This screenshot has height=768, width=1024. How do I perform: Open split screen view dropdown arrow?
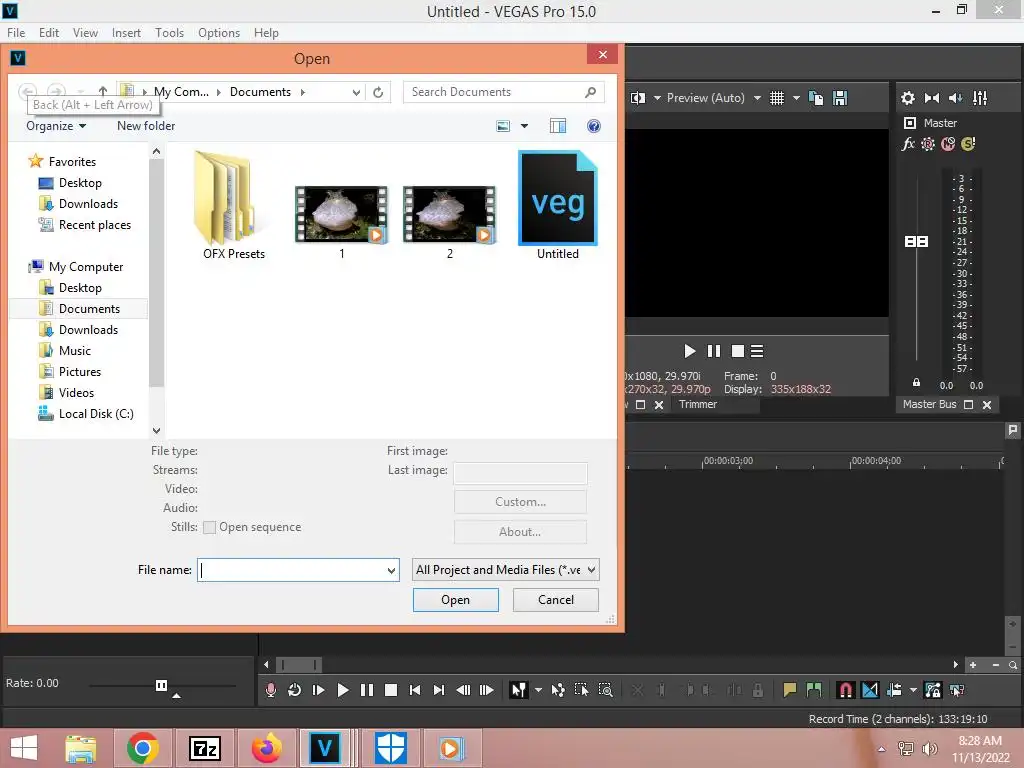tap(657, 98)
